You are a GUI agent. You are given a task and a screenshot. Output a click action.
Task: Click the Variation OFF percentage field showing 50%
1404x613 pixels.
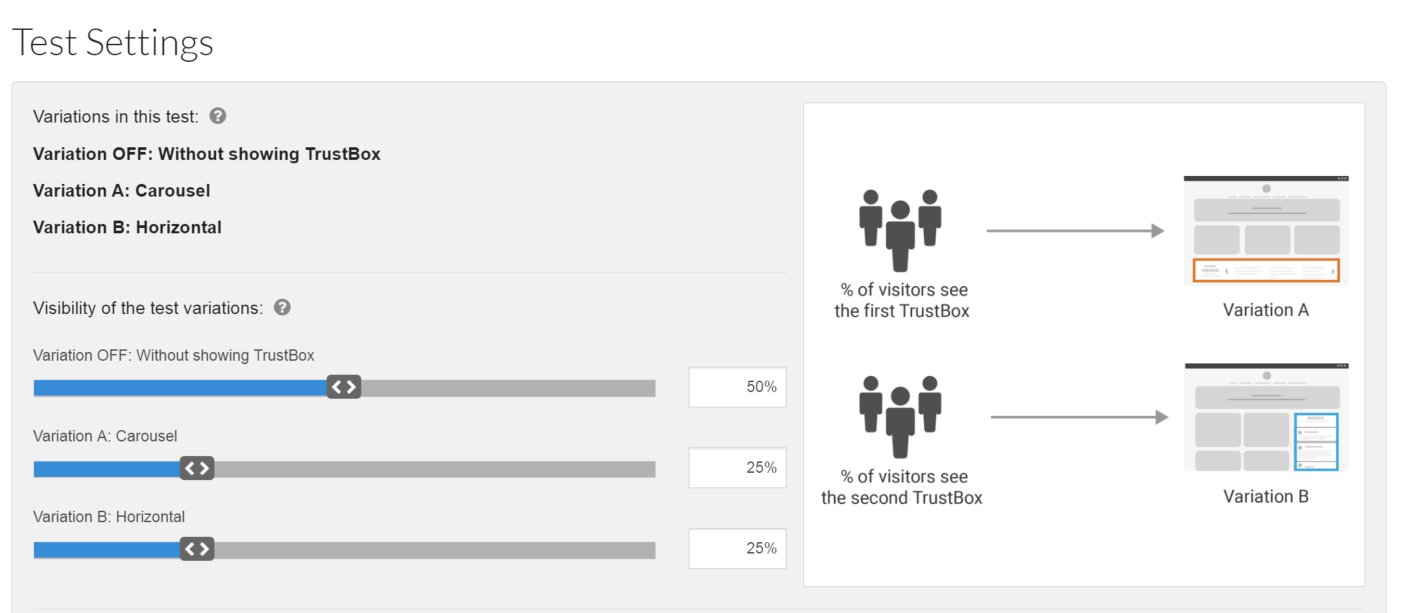[x=737, y=387]
